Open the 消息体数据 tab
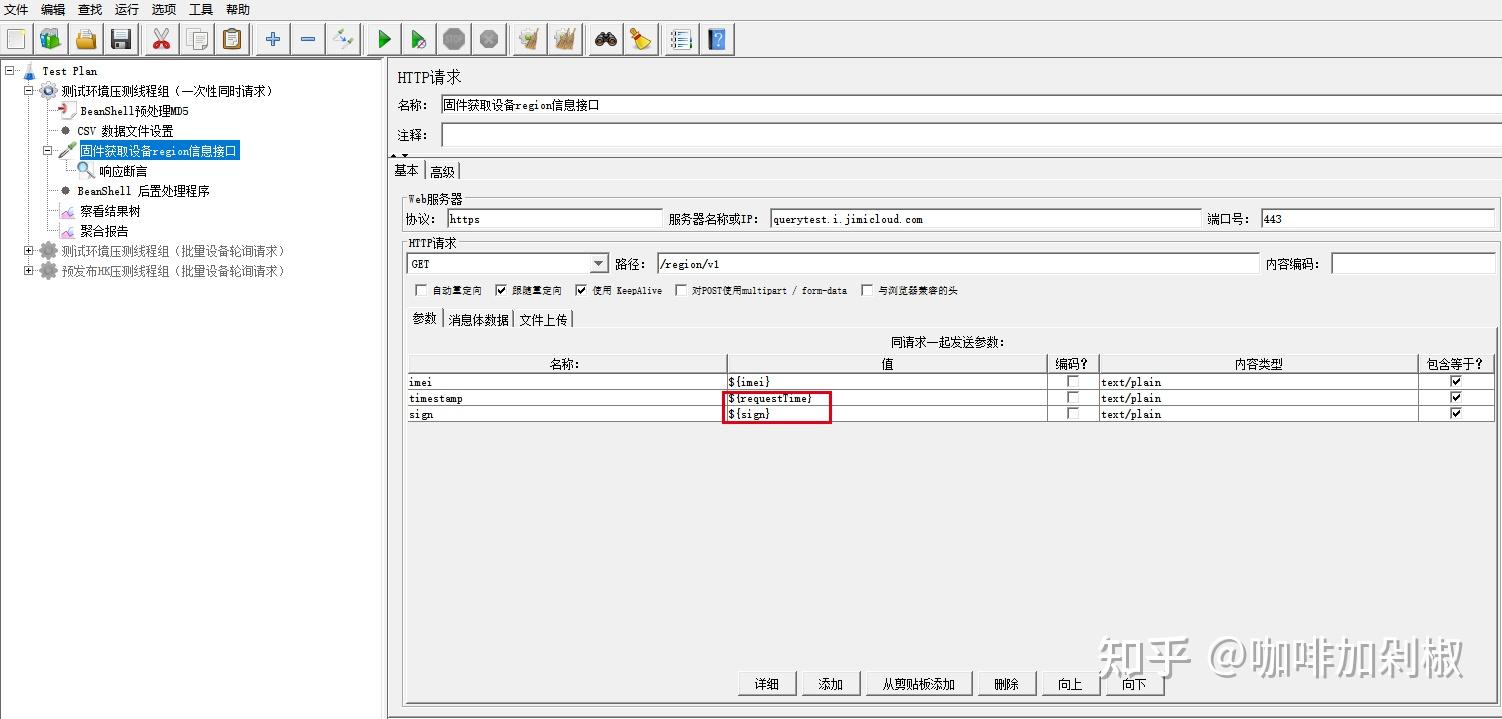 [477, 318]
